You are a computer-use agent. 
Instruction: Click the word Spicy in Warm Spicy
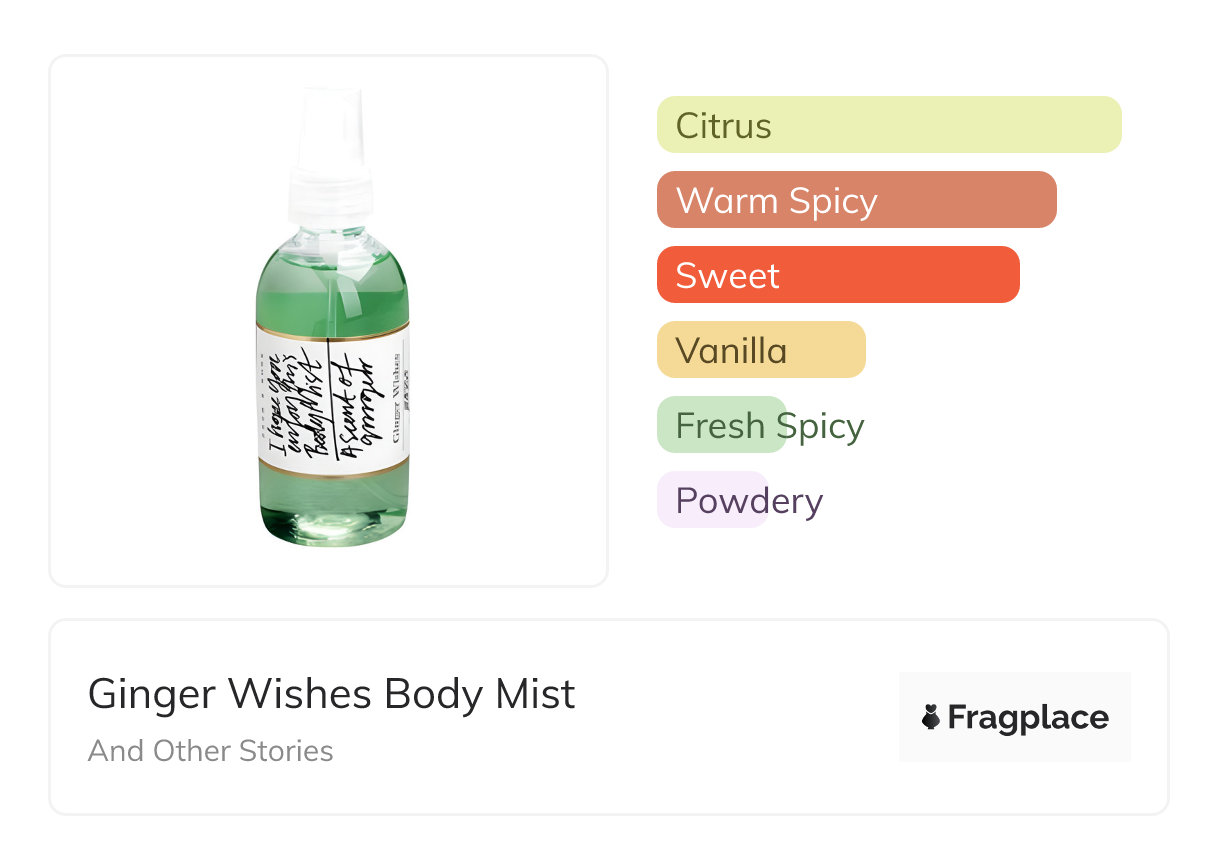832,200
